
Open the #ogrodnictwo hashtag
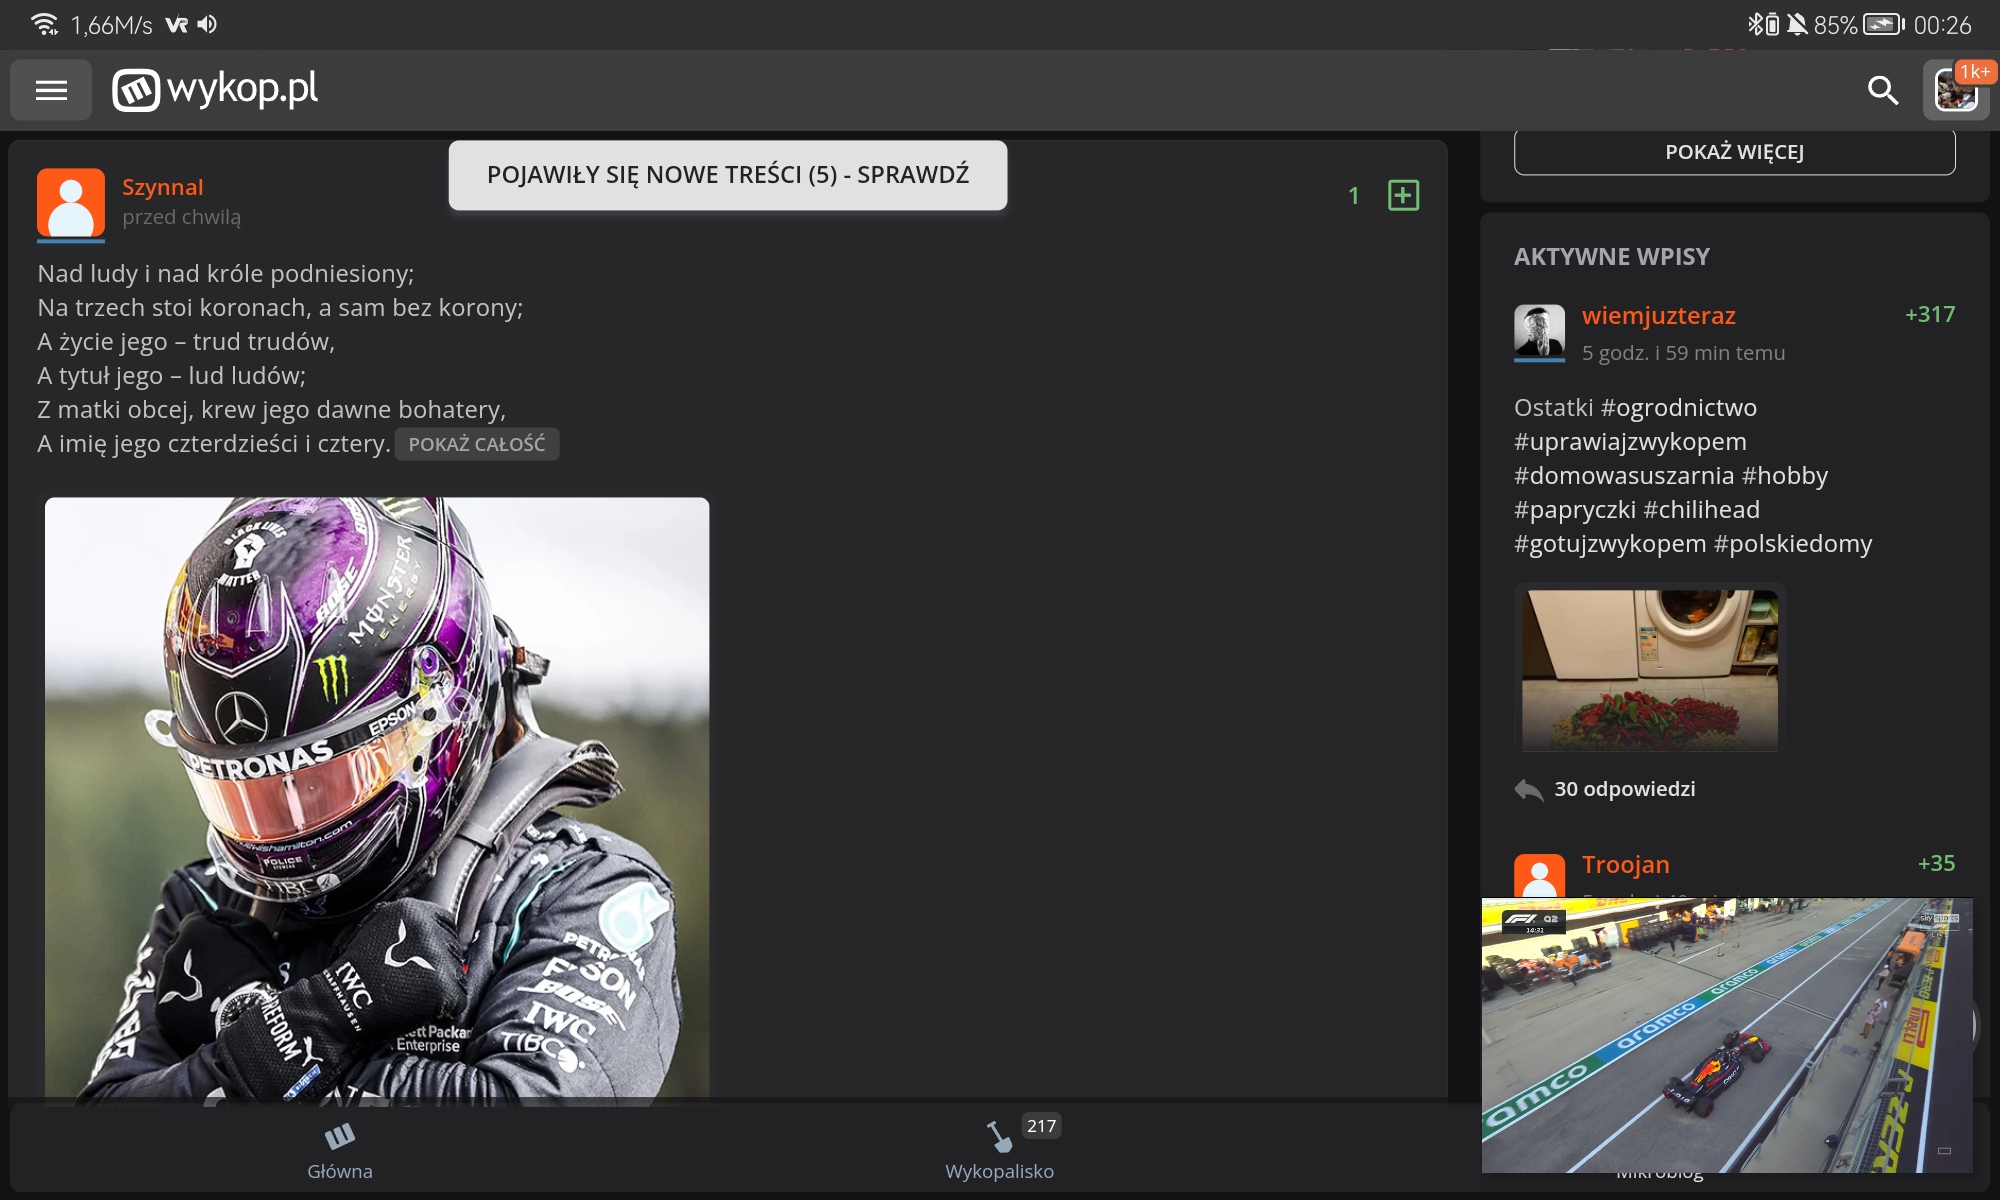[1679, 408]
